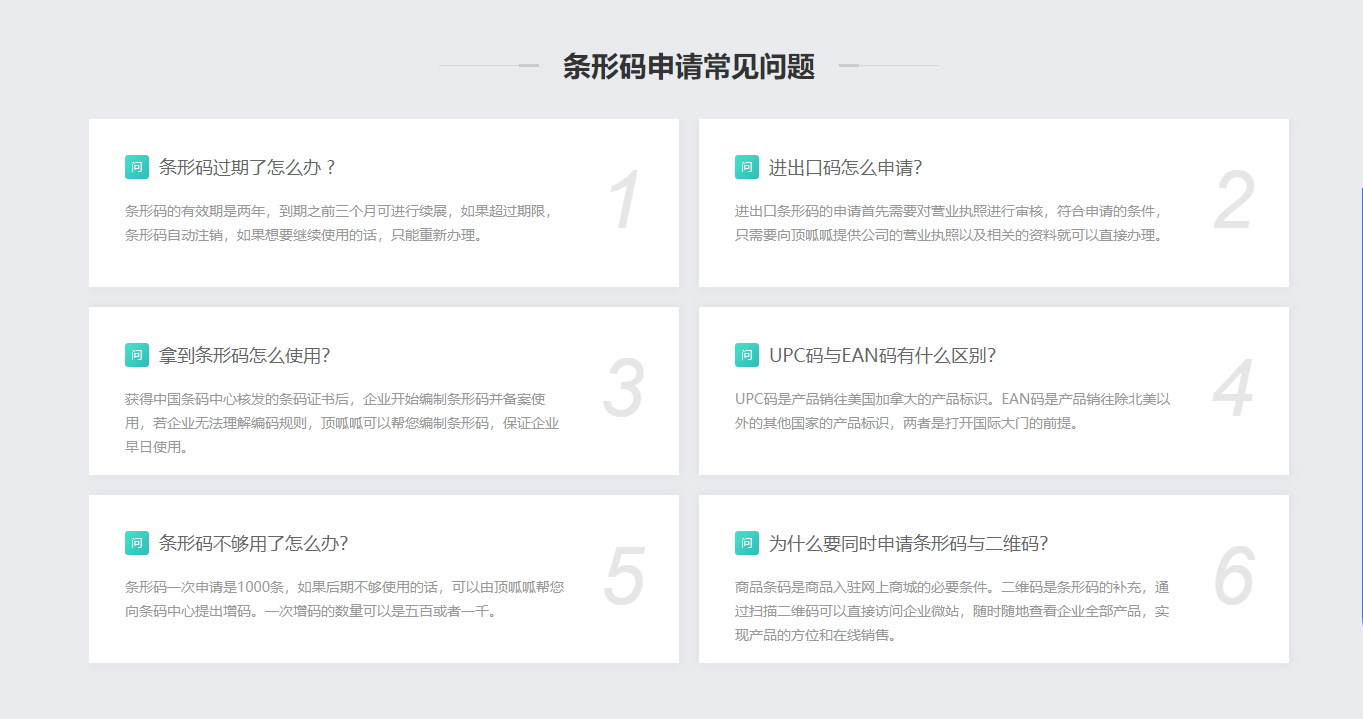1363x719 pixels.
Task: Click the large number 4 on the UPC card
Action: pos(1234,390)
